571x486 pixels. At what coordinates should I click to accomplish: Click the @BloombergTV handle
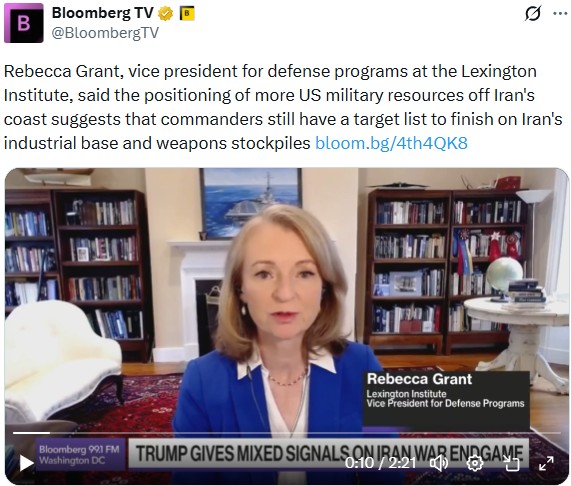click(105, 33)
